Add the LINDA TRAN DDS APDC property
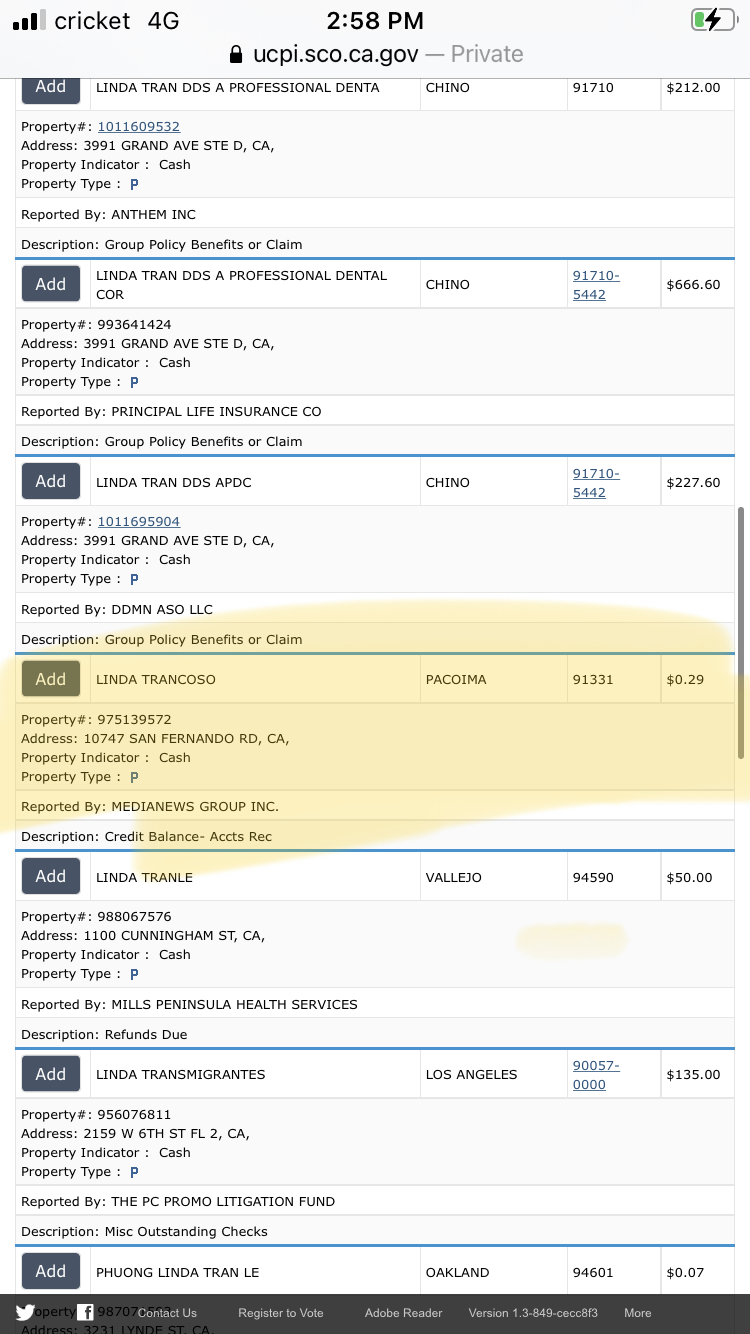750x1334 pixels. click(x=51, y=481)
